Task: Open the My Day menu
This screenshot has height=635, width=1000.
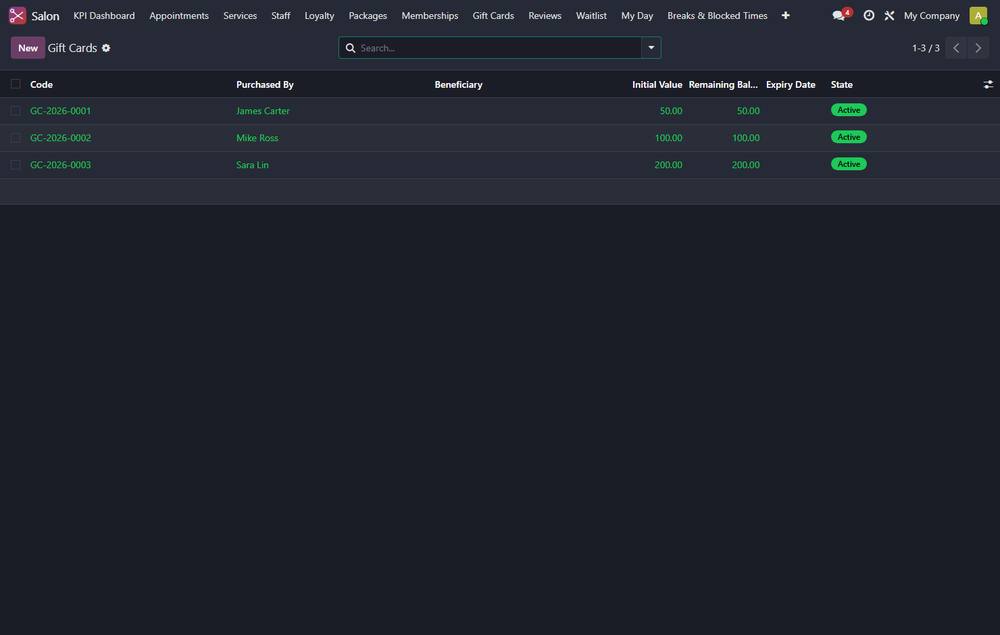Action: [636, 15]
